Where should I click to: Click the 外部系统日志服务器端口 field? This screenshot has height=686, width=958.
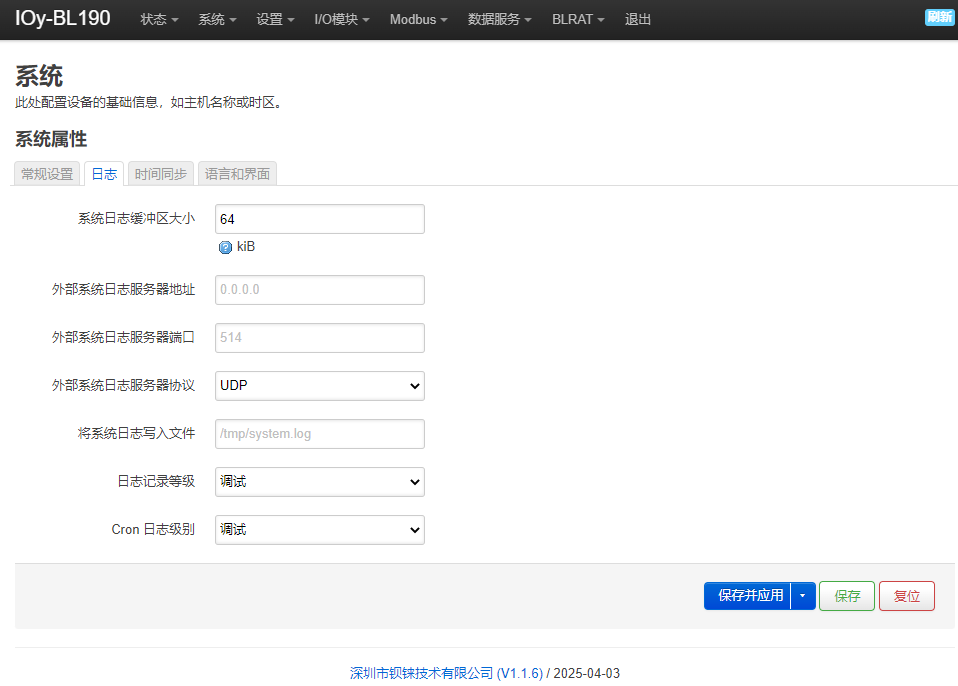(320, 338)
